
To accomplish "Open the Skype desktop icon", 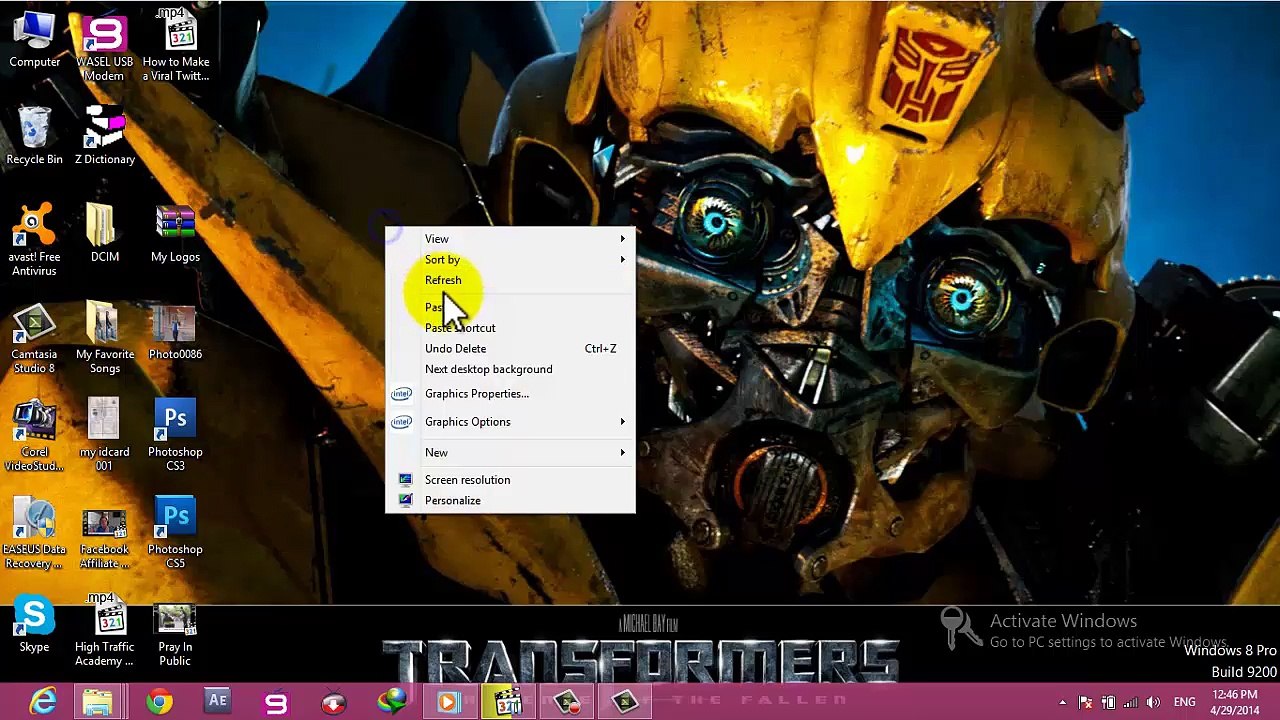I will coord(34,625).
